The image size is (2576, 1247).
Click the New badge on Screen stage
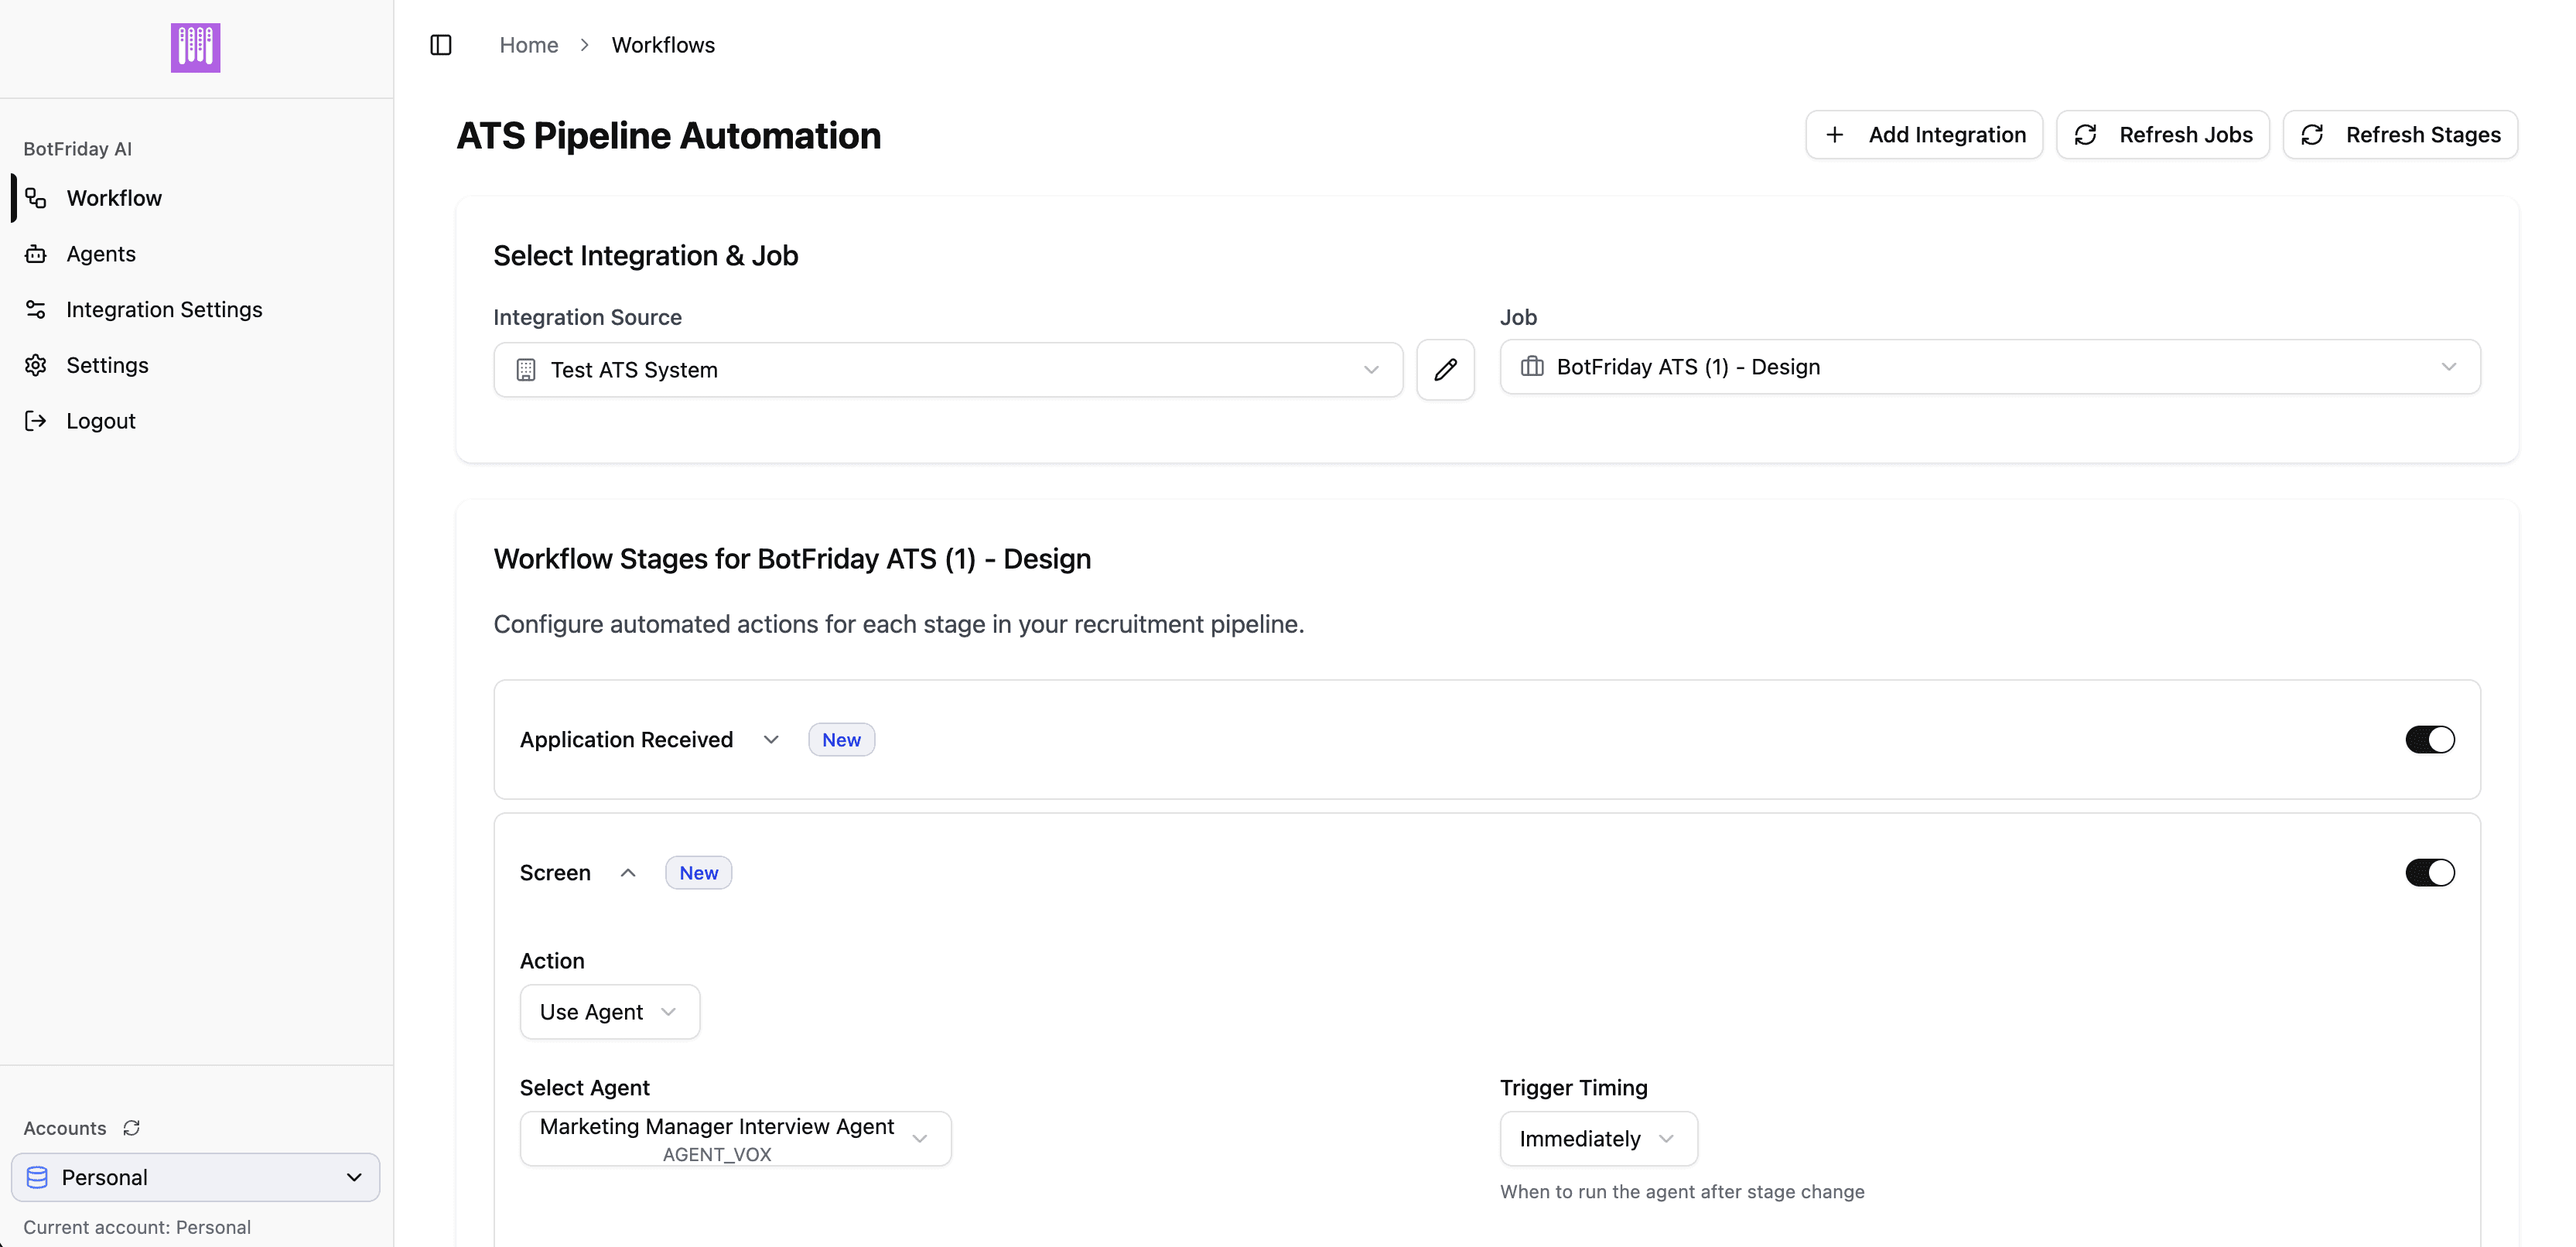point(698,873)
